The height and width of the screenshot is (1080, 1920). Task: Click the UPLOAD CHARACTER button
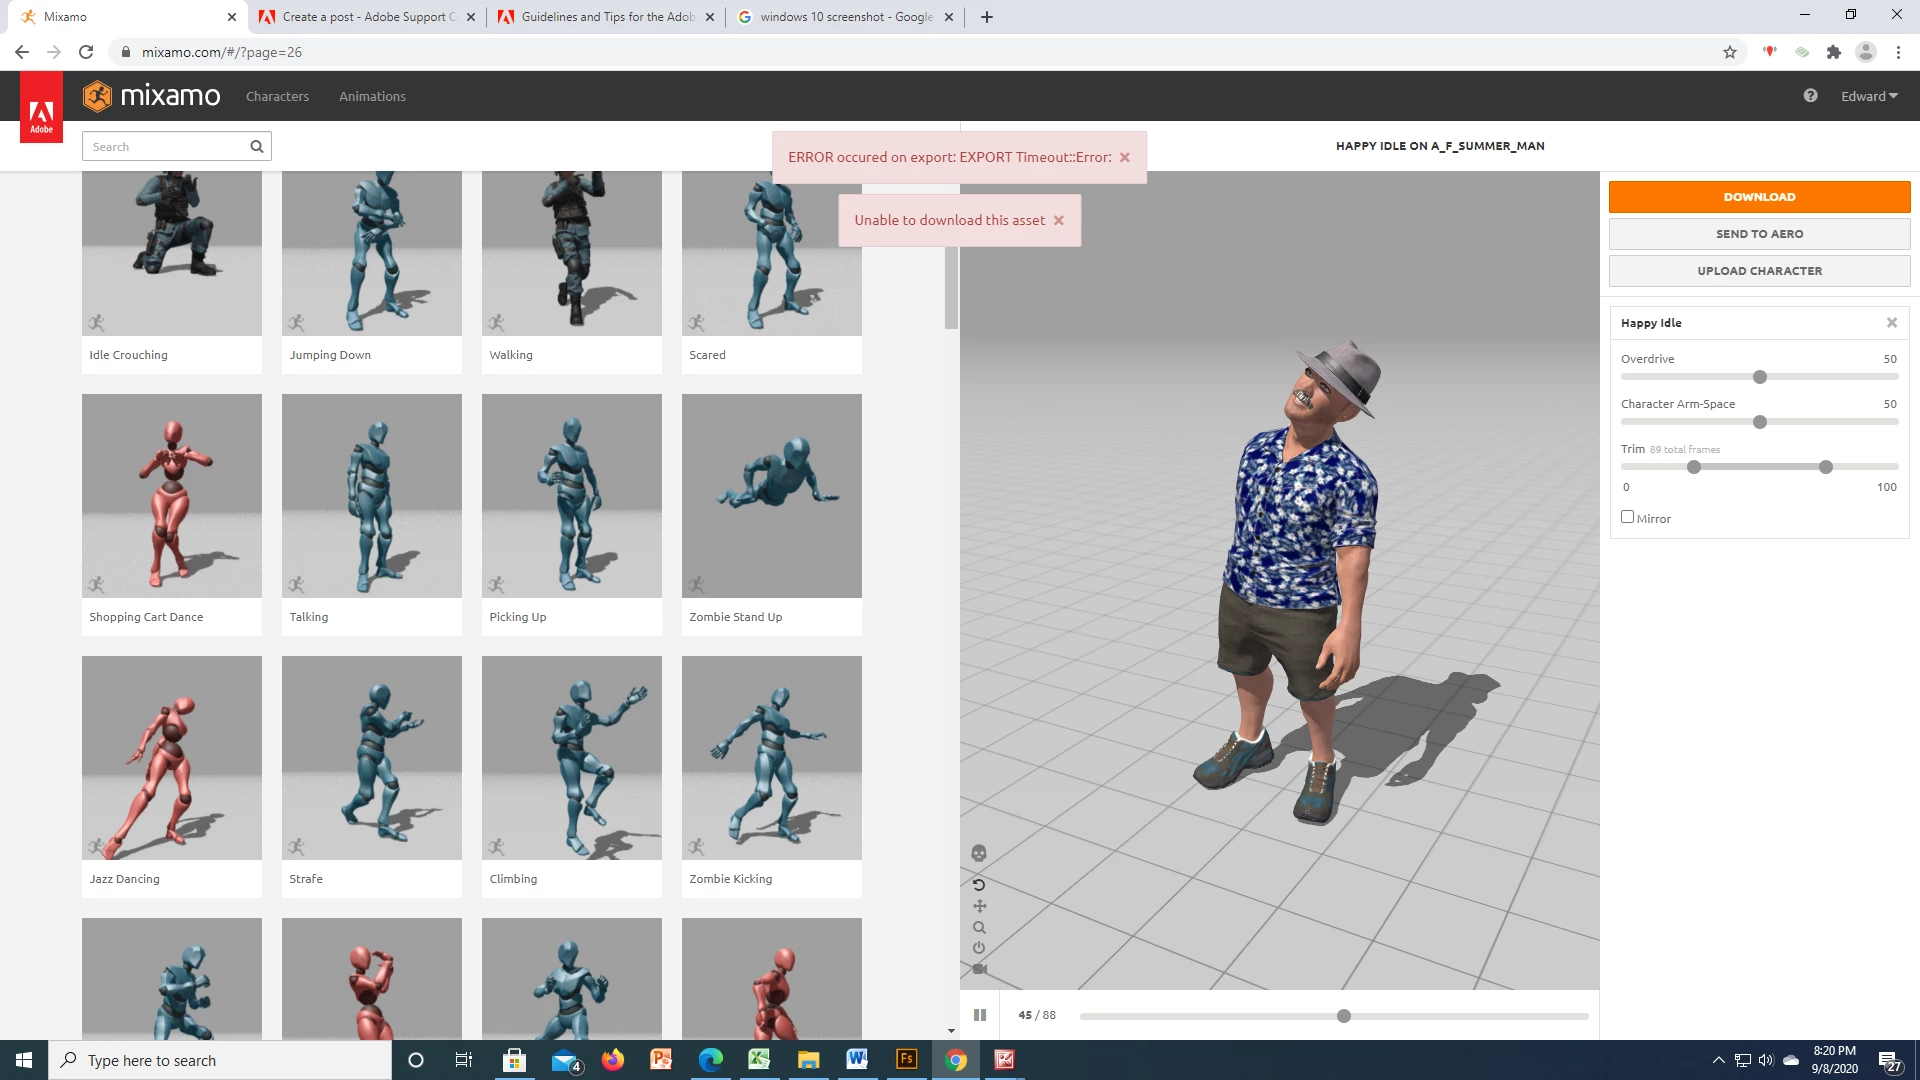[x=1759, y=271]
